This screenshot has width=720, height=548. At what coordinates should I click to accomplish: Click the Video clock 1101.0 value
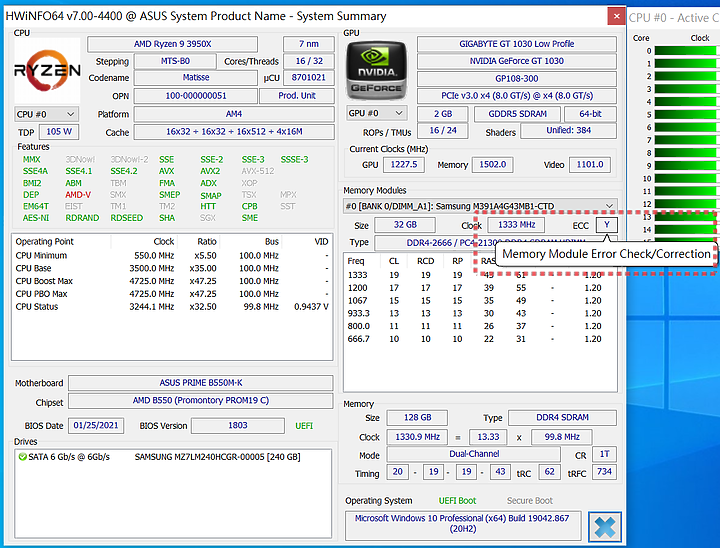pos(590,164)
